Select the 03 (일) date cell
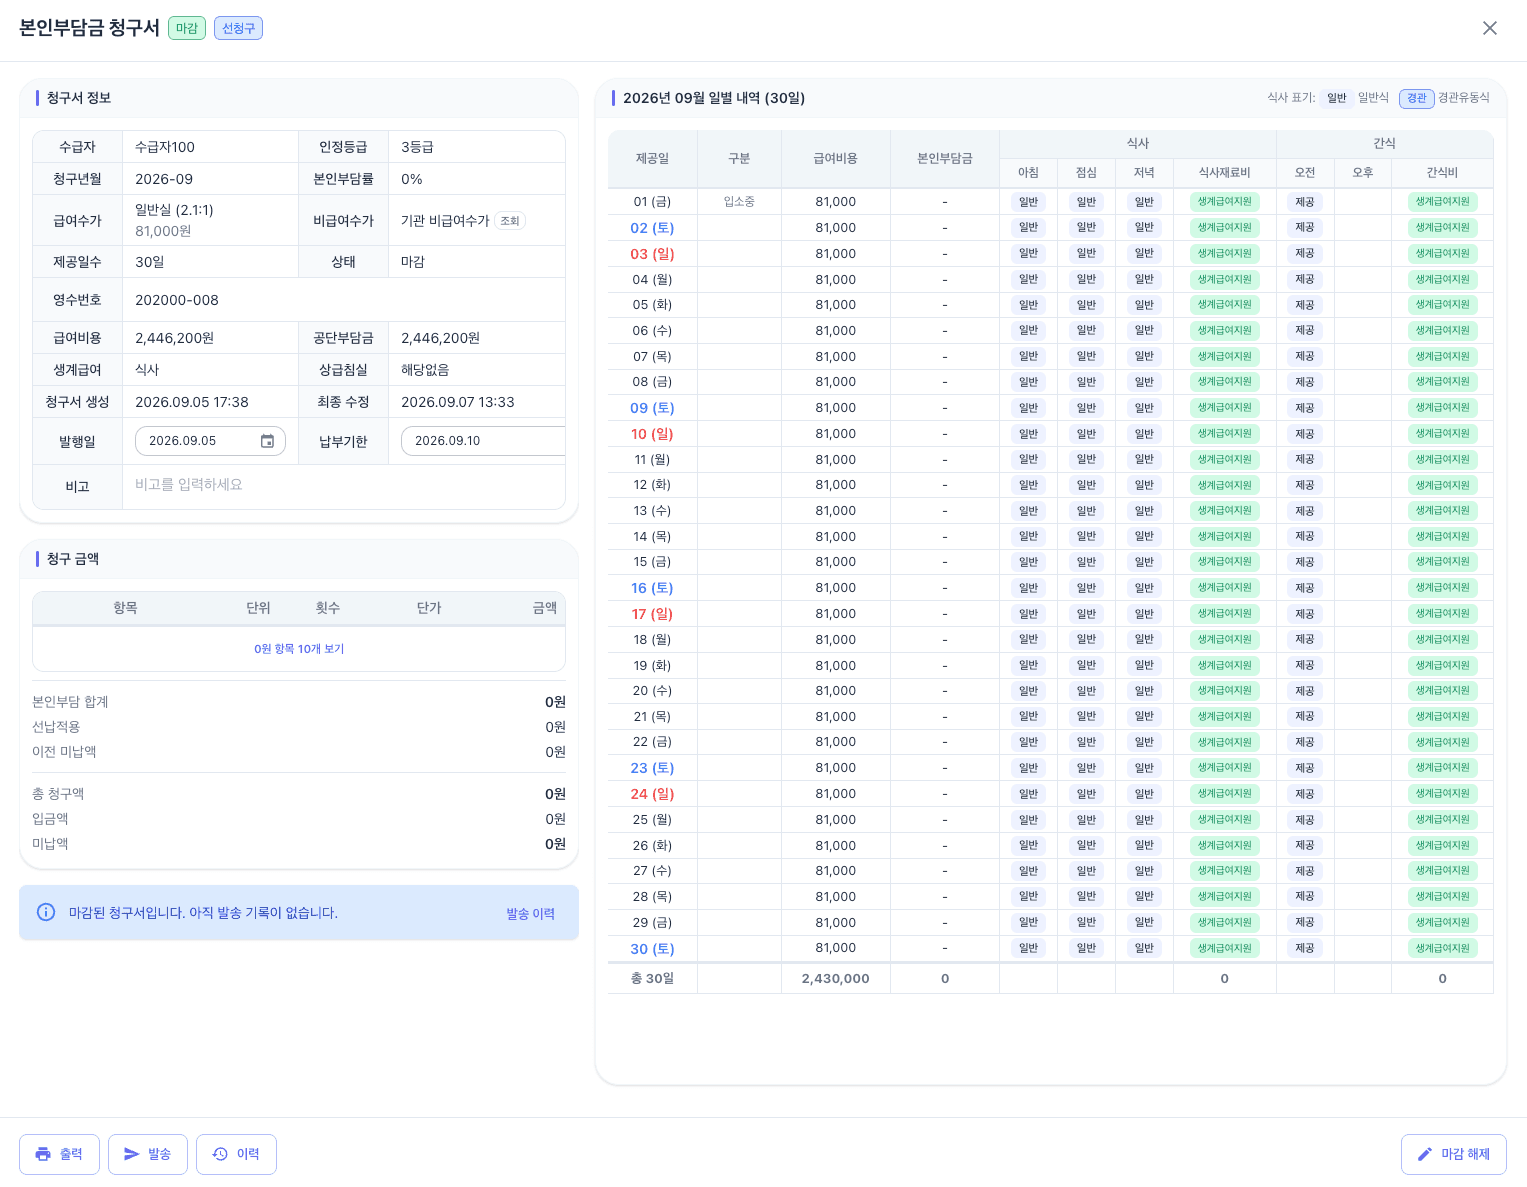 tap(652, 254)
